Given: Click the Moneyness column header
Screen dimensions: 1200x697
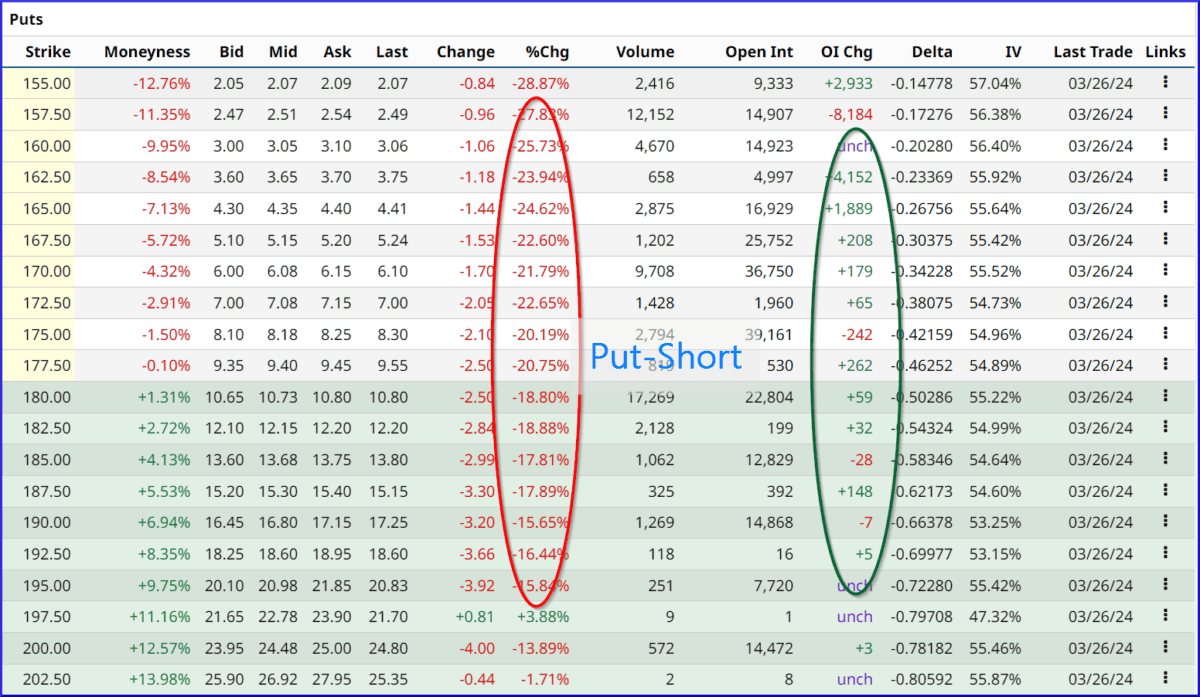Looking at the screenshot, I should tap(147, 51).
